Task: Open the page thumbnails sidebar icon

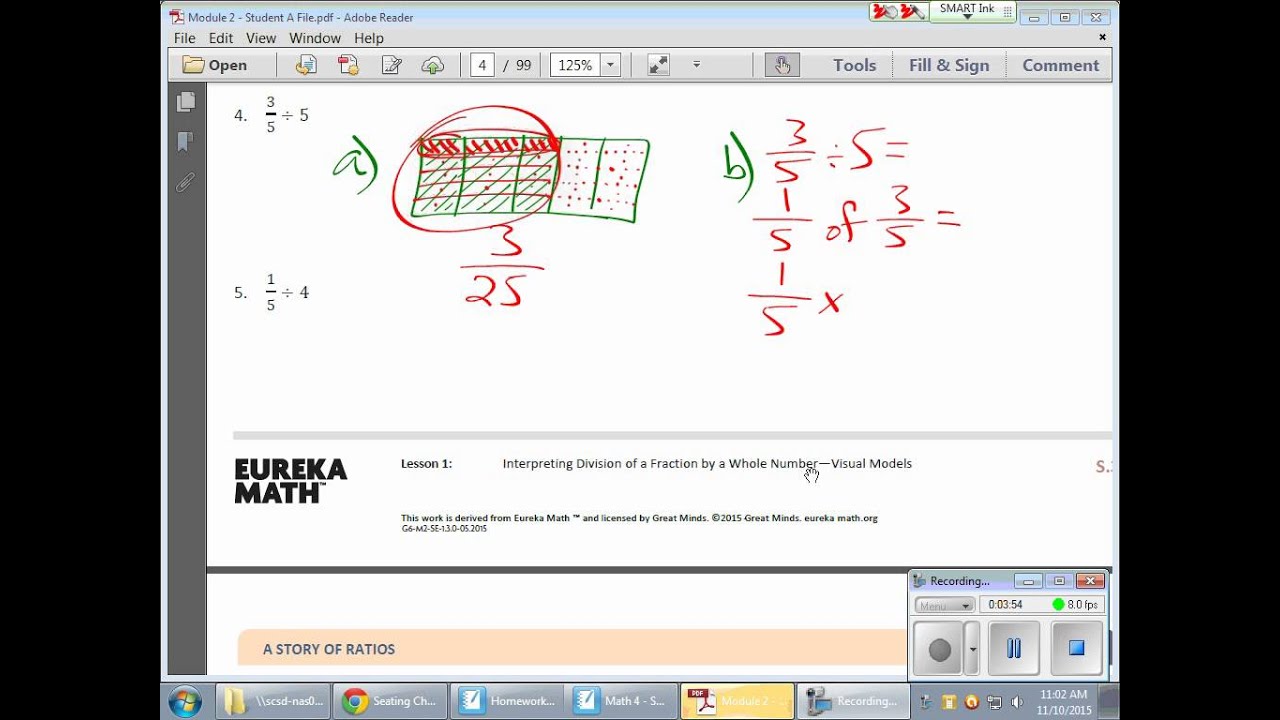Action: coord(186,102)
